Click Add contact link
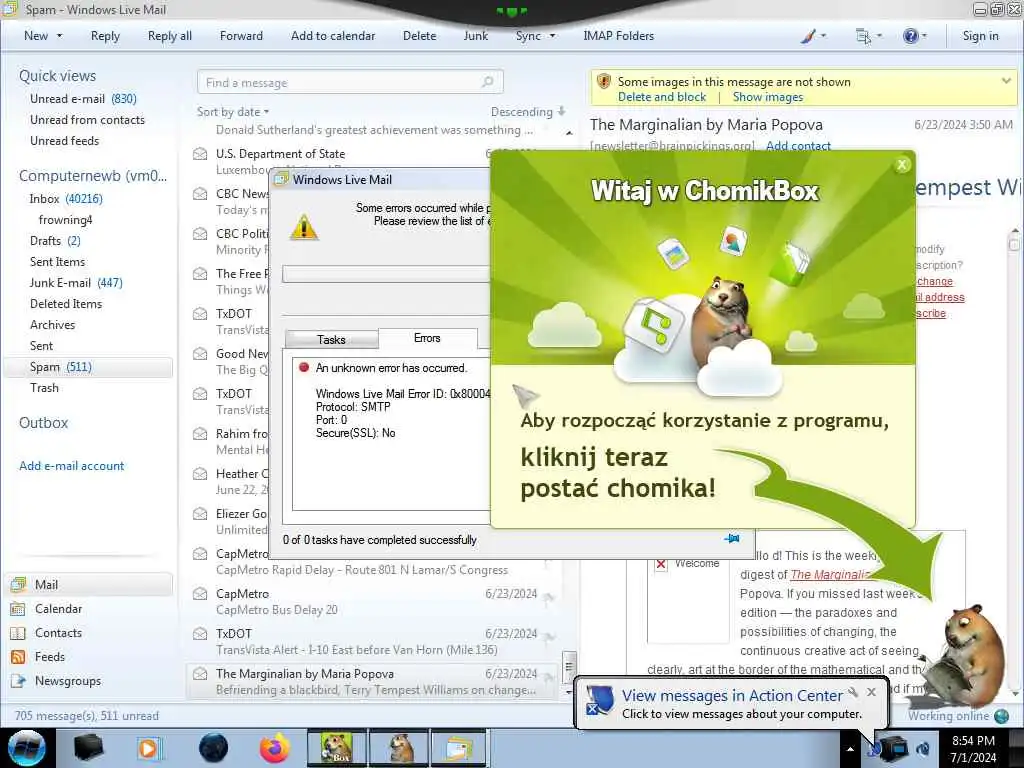 pos(798,145)
